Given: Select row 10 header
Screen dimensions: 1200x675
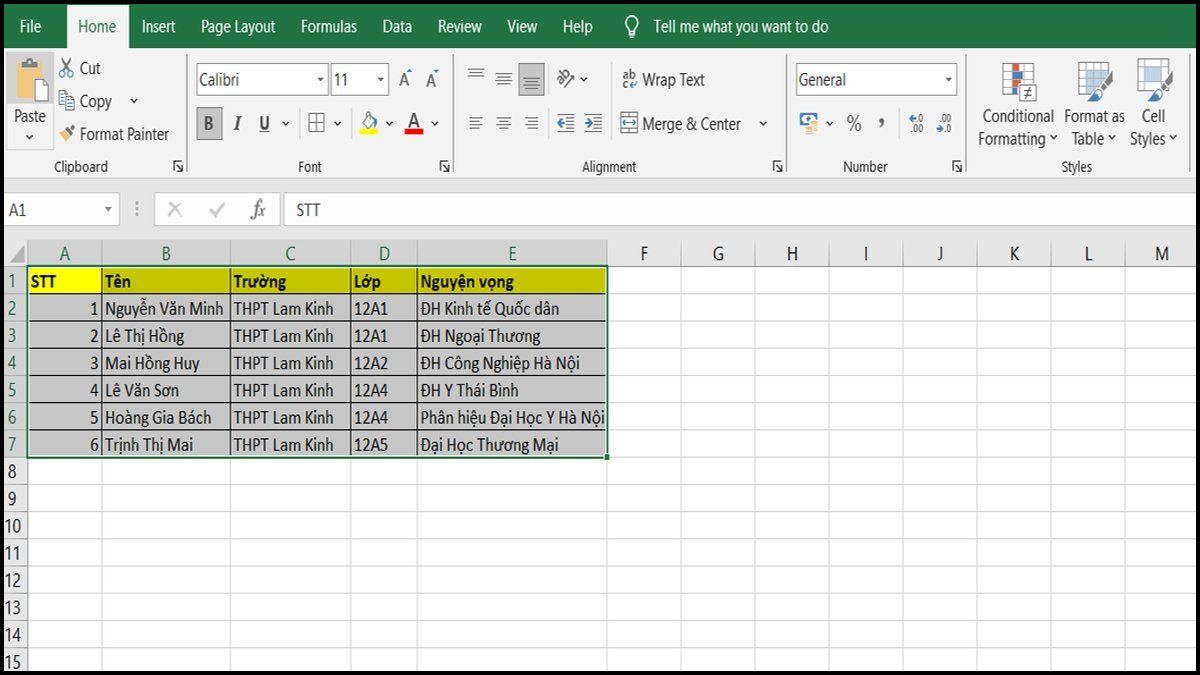Looking at the screenshot, I should 14,526.
